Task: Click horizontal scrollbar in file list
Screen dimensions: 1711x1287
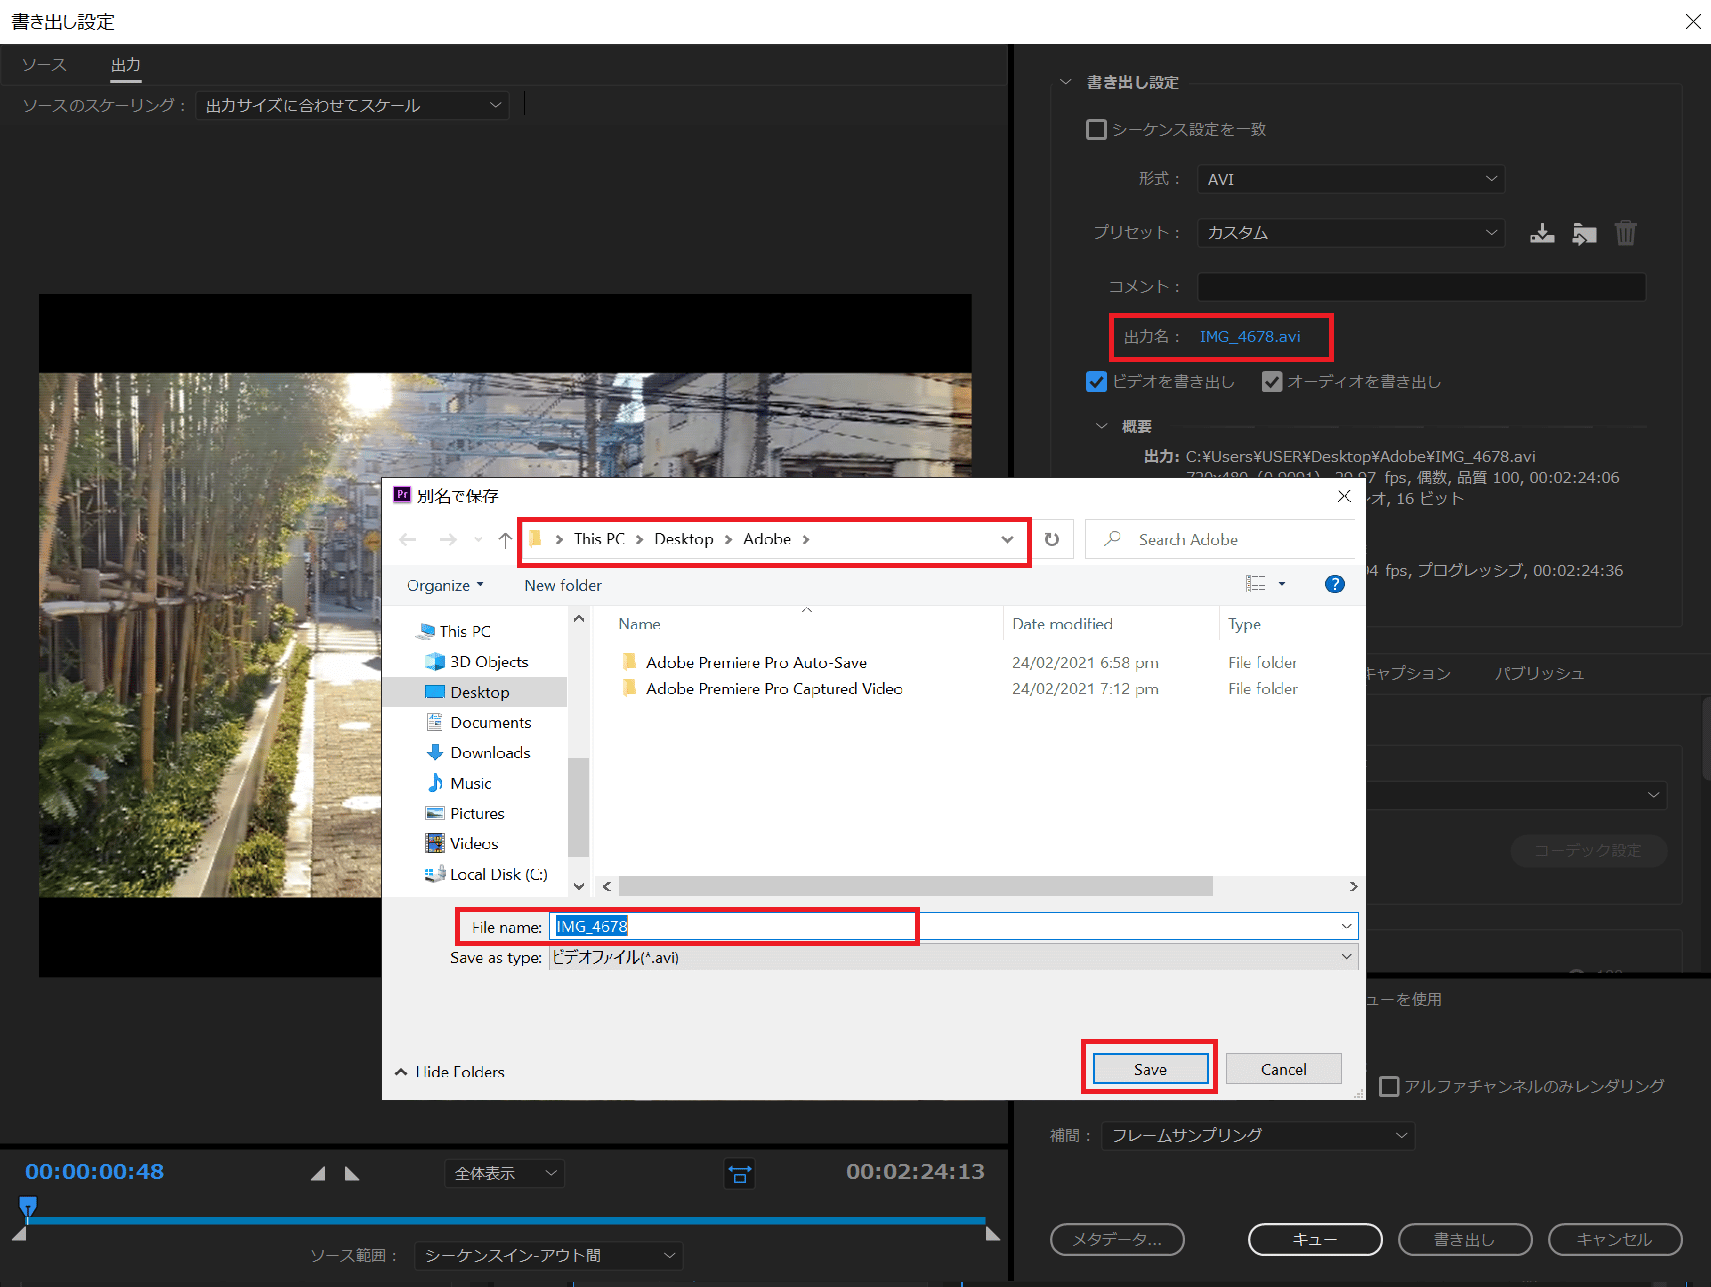Action: click(915, 886)
